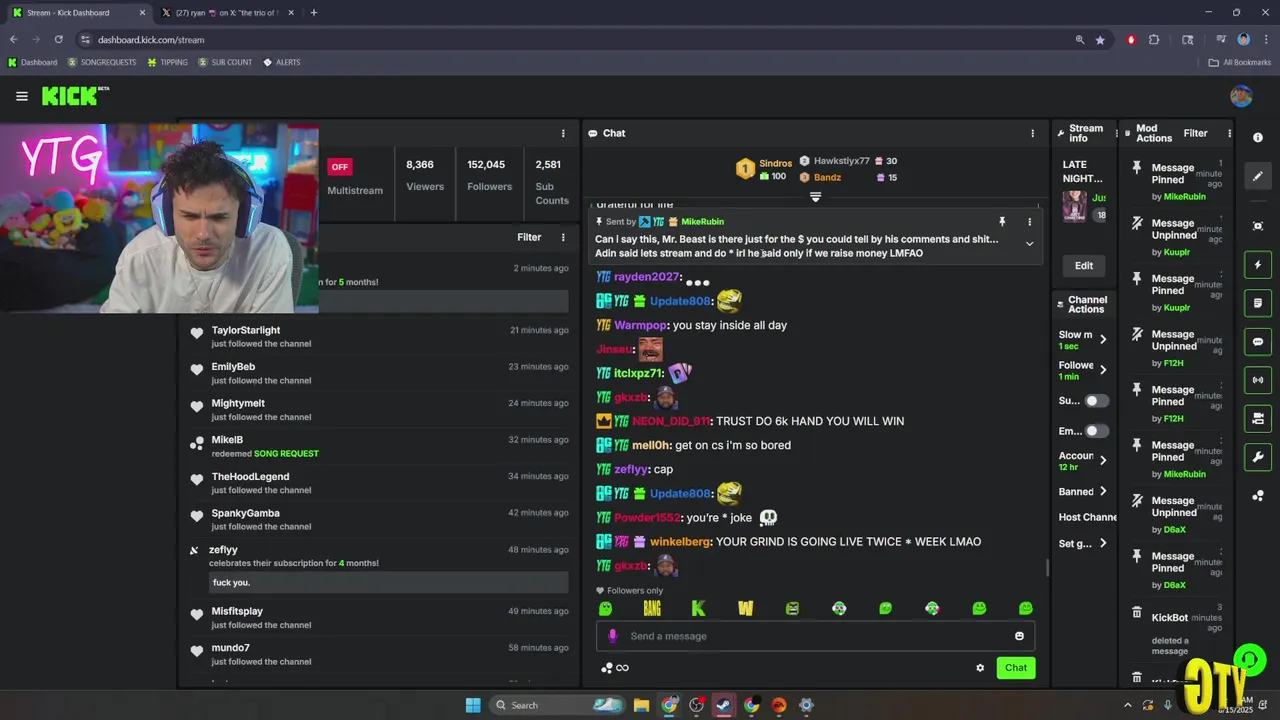
Task: Click the taskbar Search box
Action: pyautogui.click(x=557, y=705)
